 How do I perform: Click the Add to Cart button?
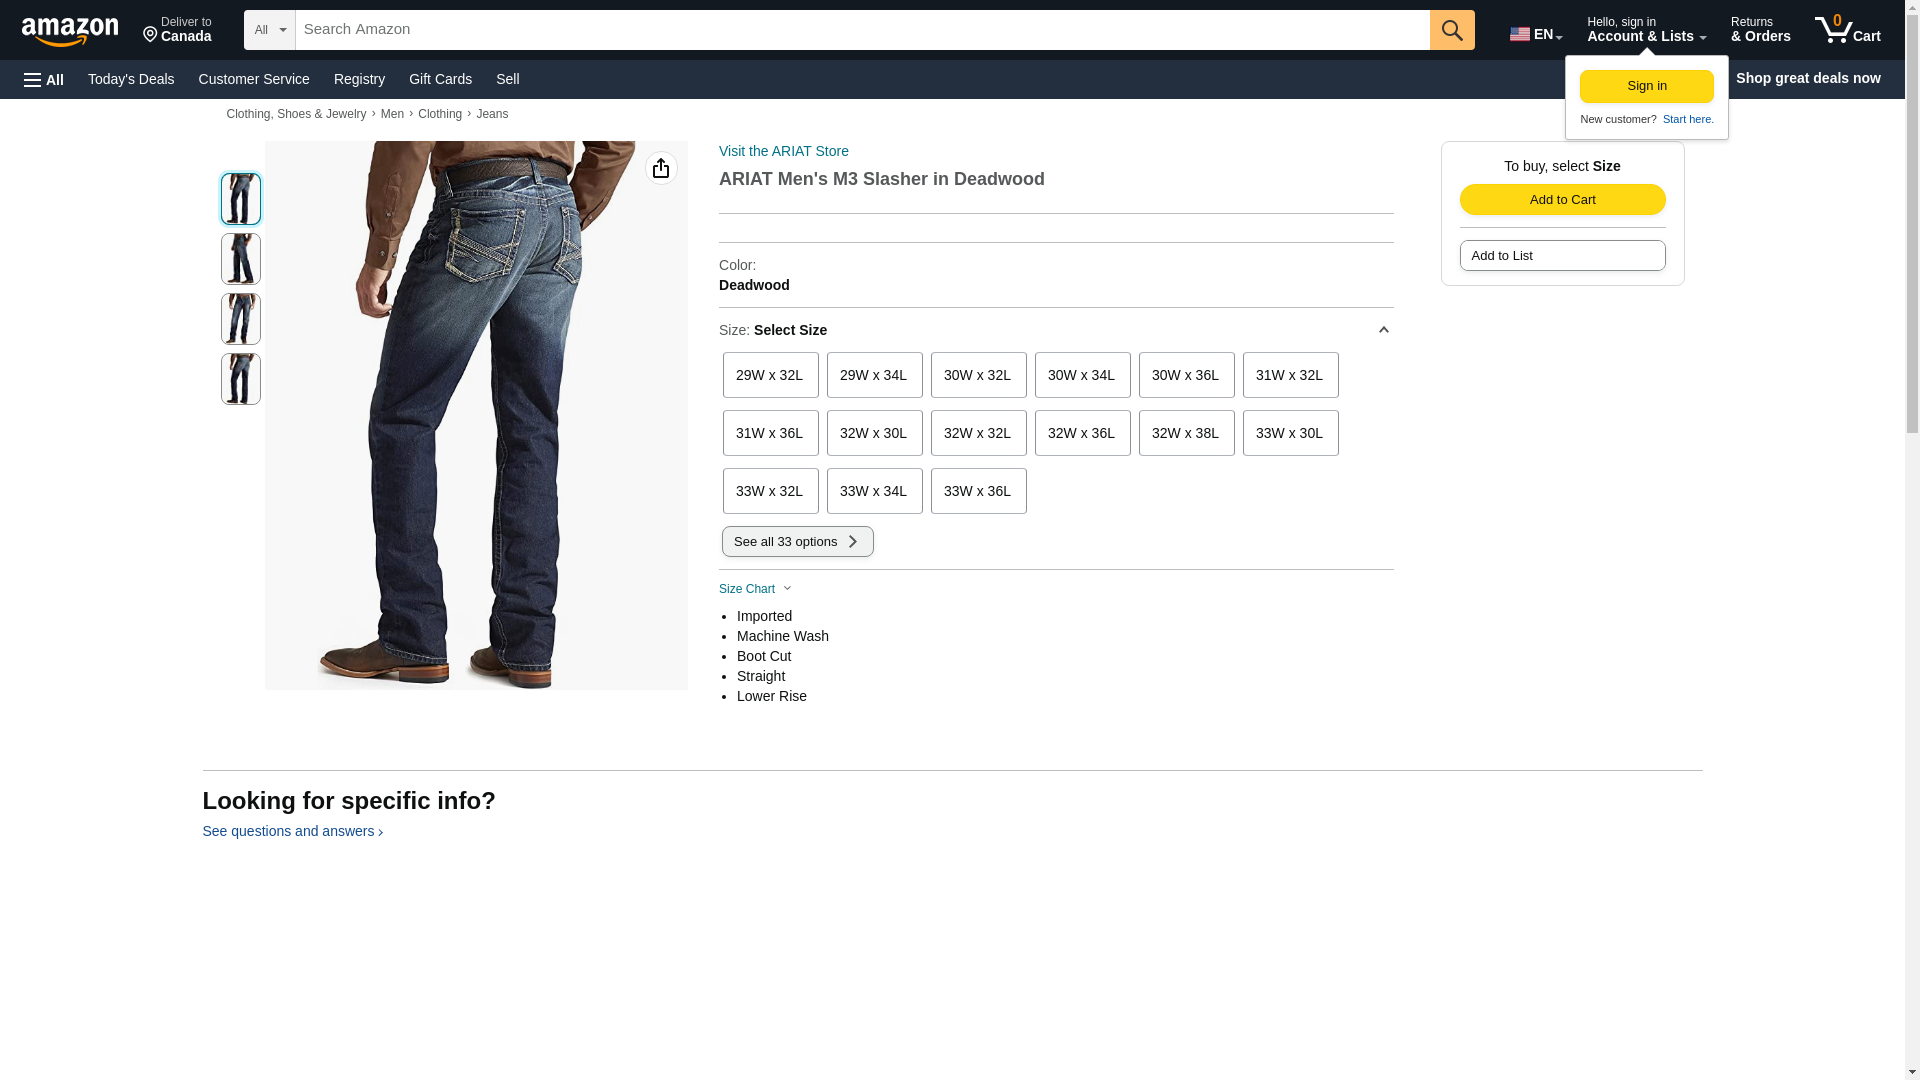pyautogui.click(x=1562, y=199)
